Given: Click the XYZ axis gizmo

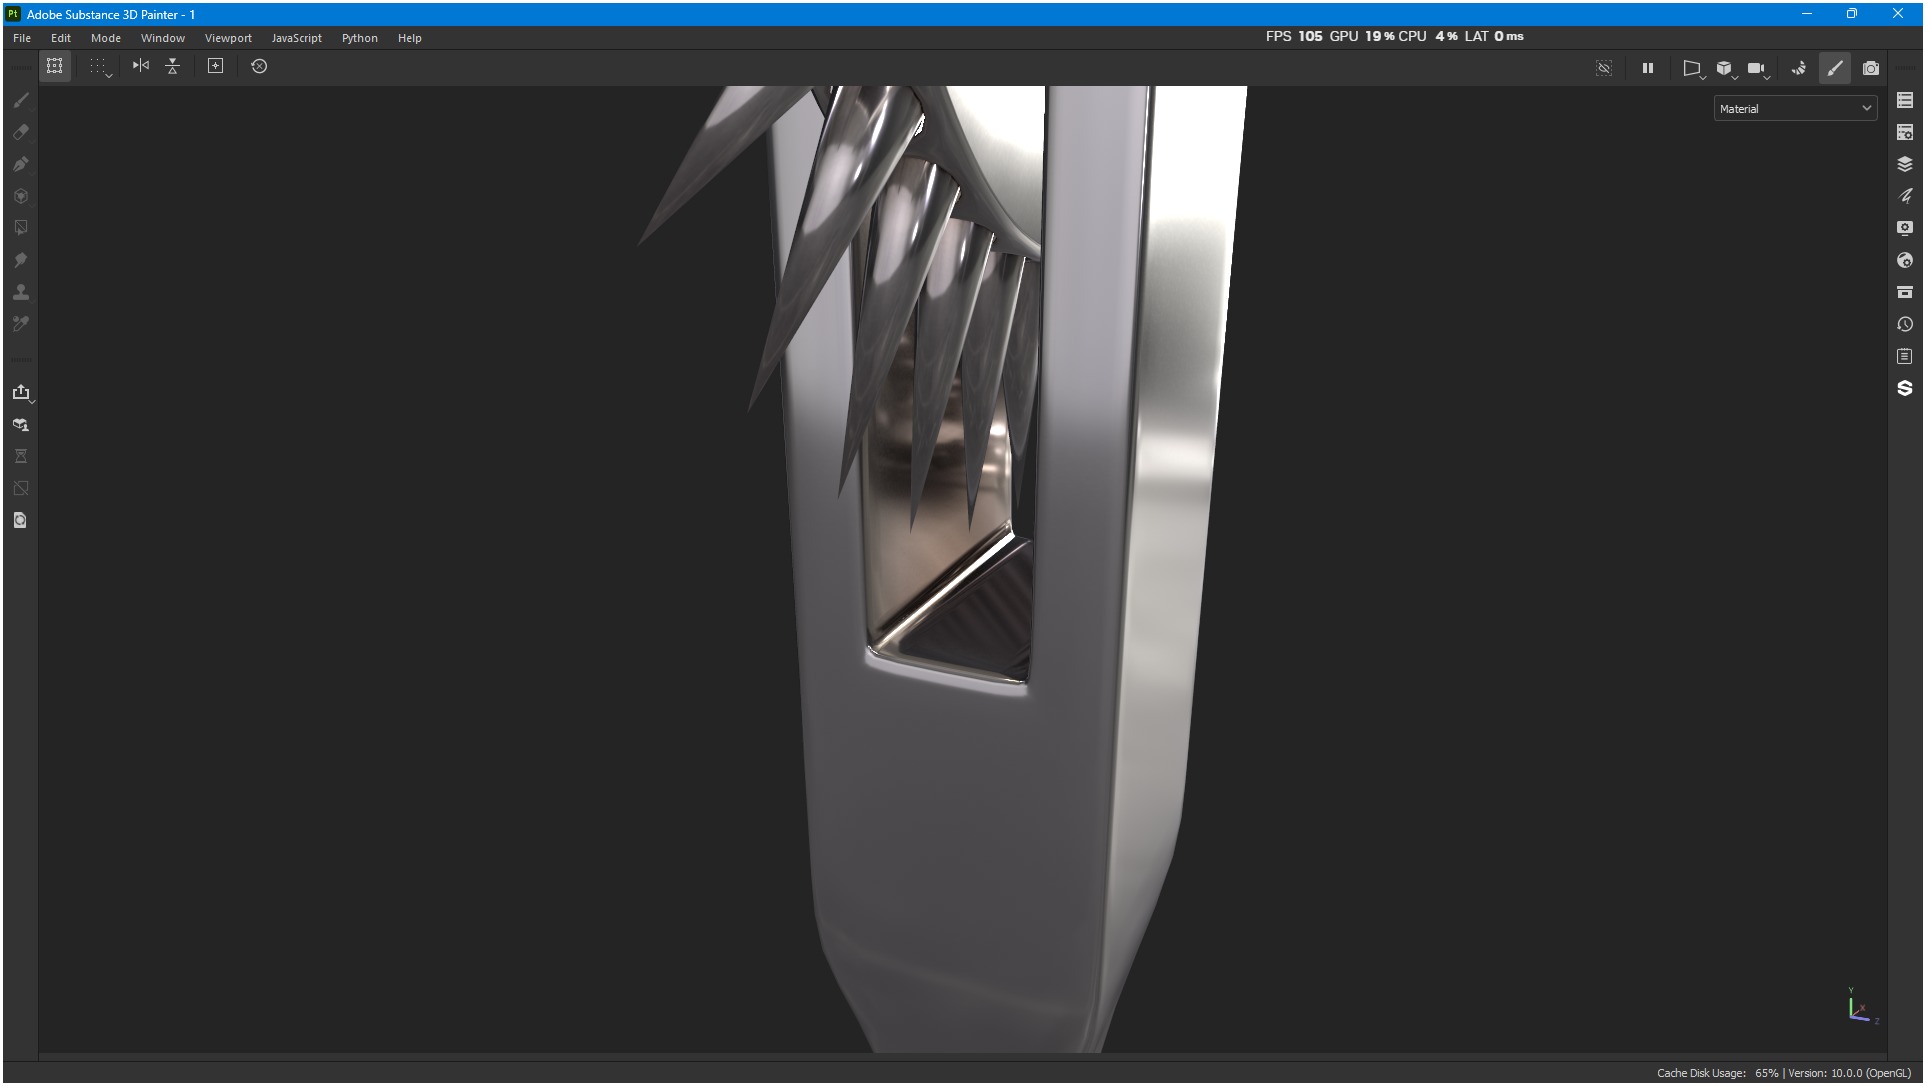Looking at the screenshot, I should click(x=1860, y=1006).
